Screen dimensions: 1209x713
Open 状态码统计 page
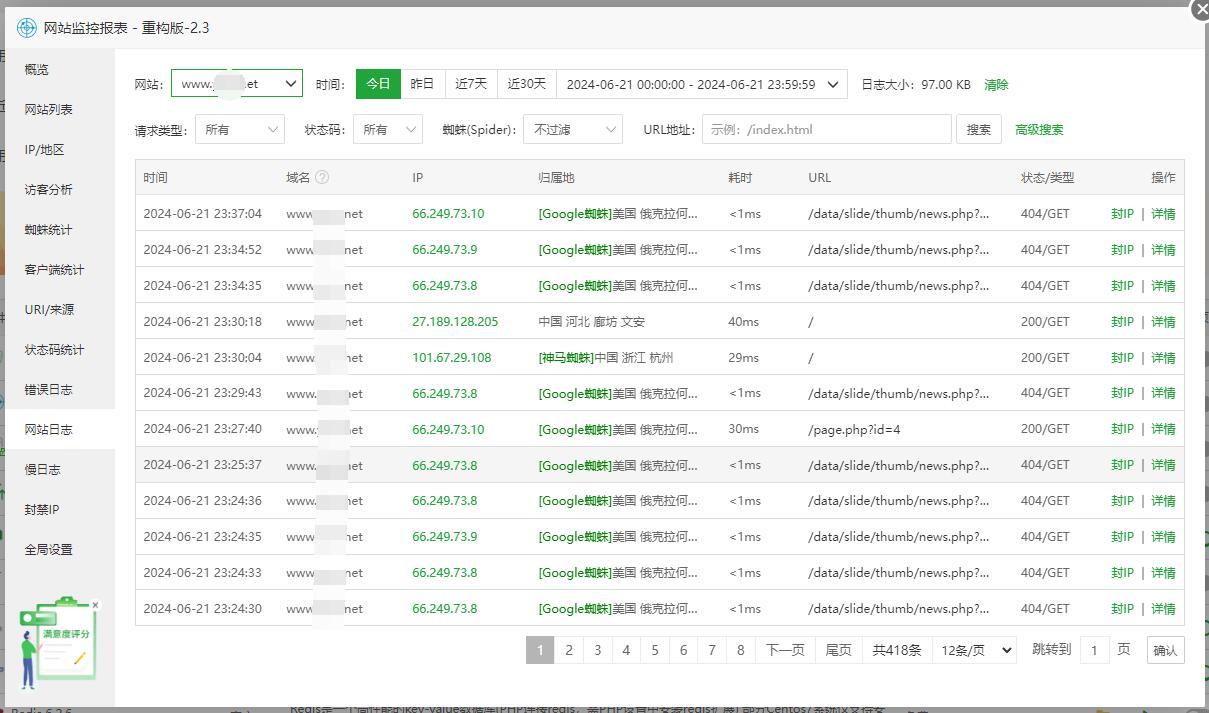pos(59,350)
